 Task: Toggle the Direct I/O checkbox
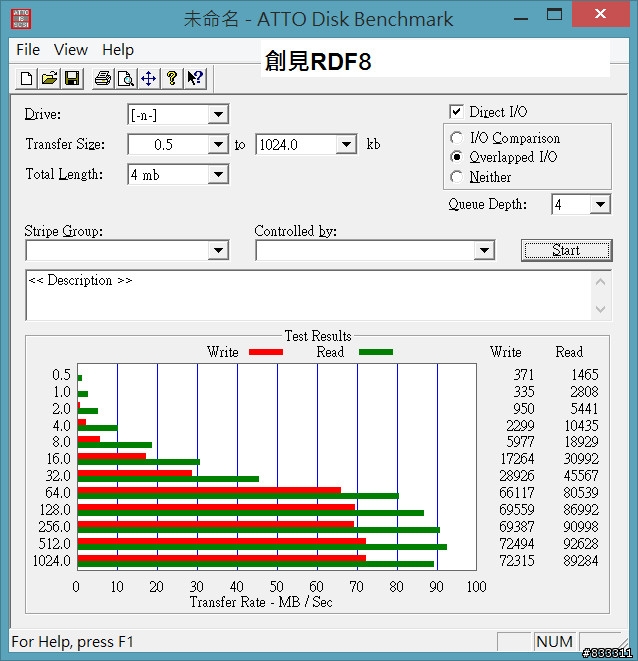pos(456,112)
